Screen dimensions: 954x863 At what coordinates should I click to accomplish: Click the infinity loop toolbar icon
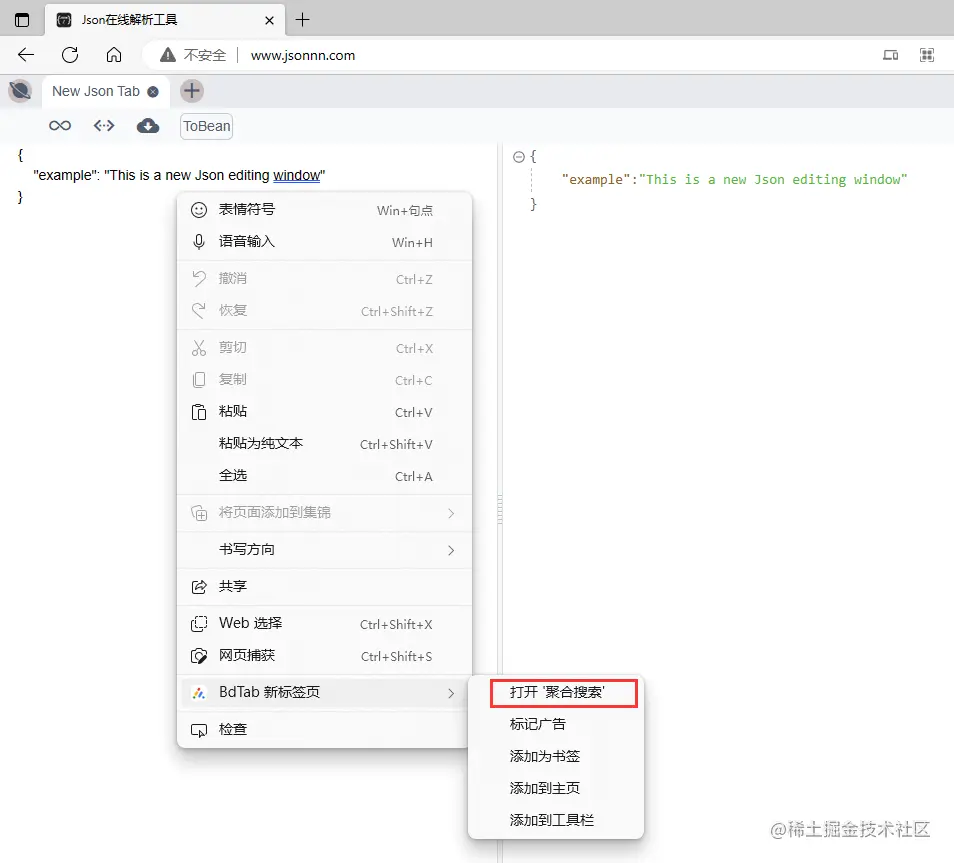coord(60,126)
